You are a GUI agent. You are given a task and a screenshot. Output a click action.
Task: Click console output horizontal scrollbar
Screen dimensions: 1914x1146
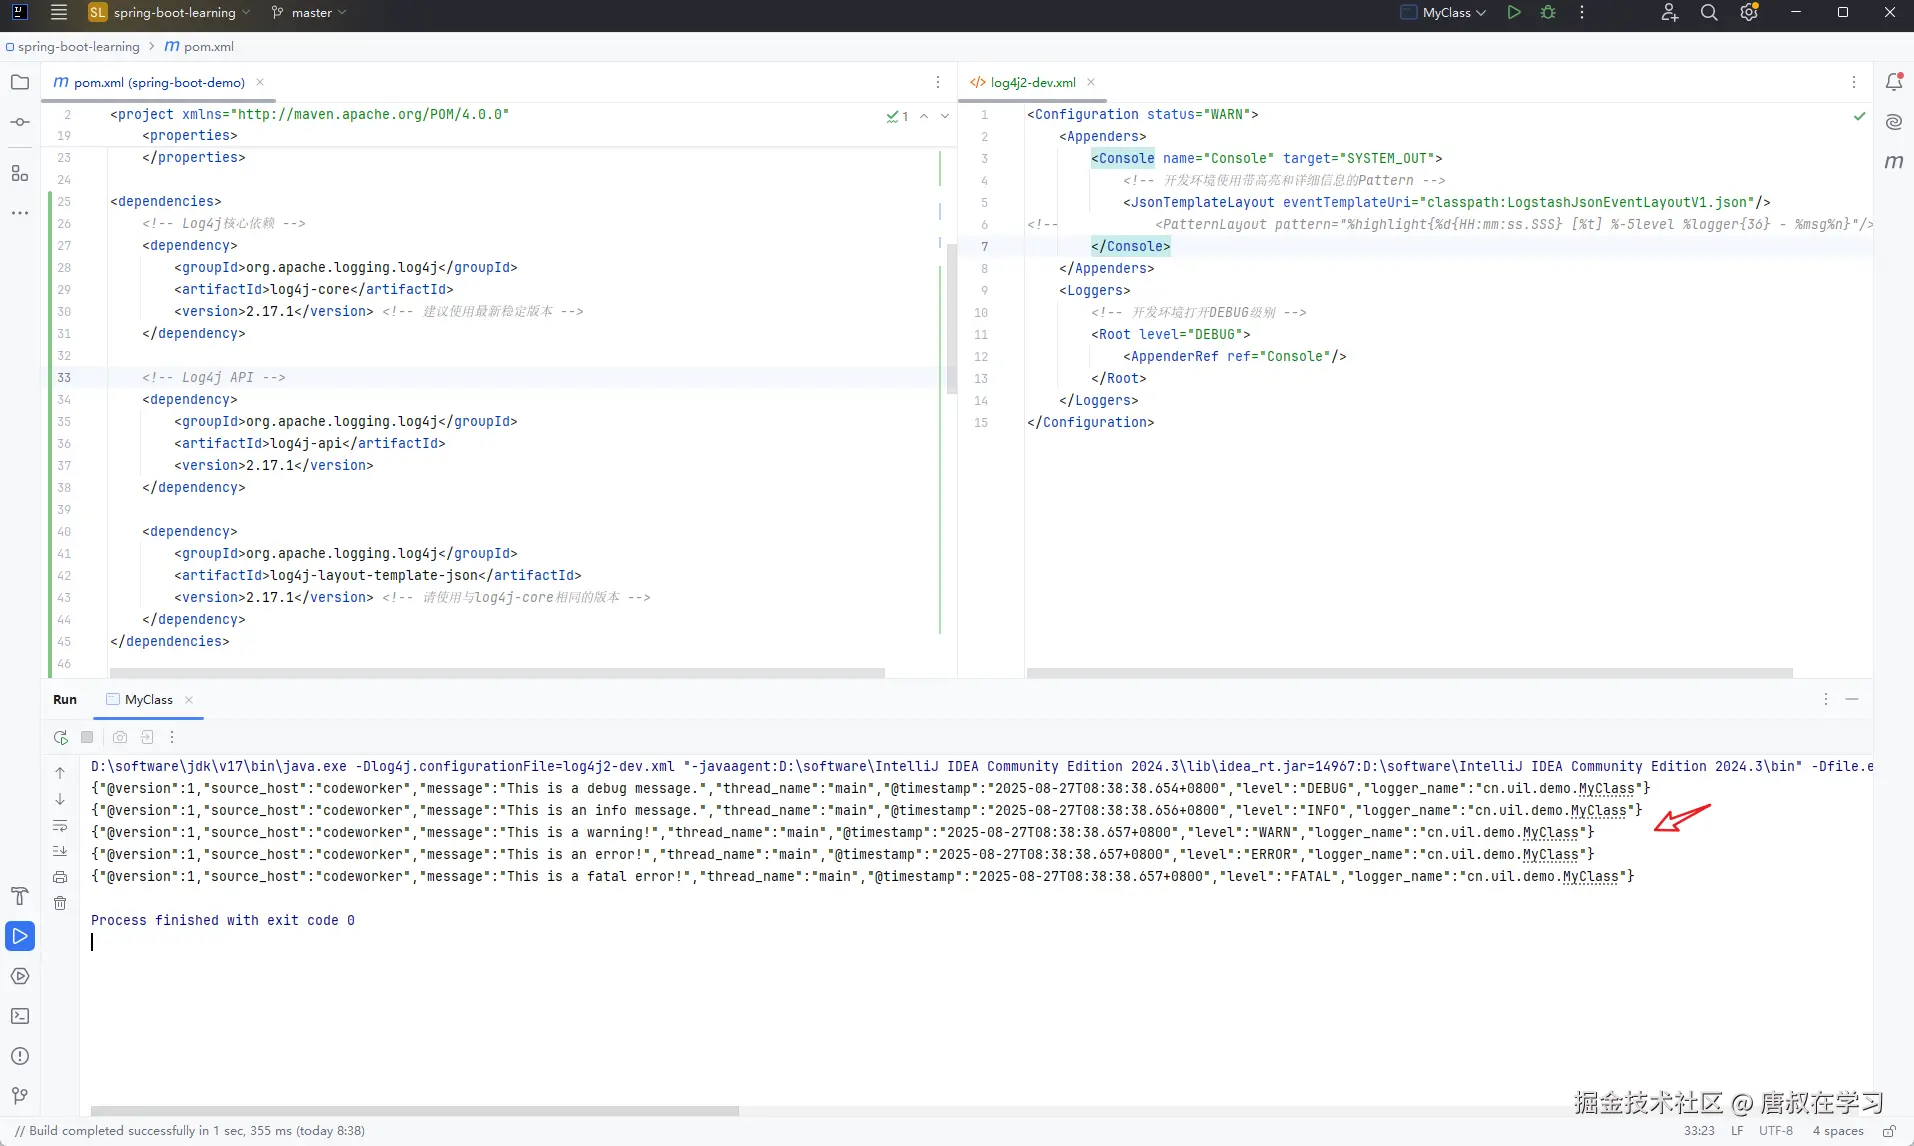click(x=415, y=1111)
